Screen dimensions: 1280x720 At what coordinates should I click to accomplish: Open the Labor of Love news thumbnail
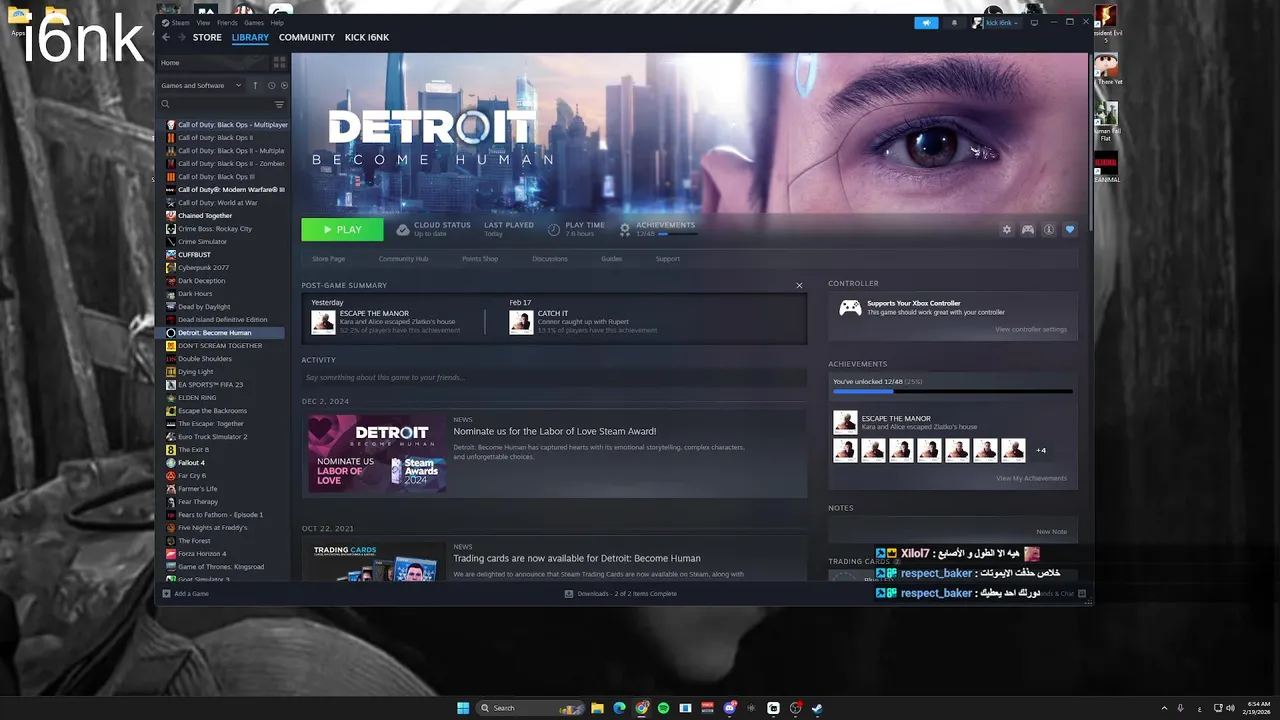[x=377, y=454]
